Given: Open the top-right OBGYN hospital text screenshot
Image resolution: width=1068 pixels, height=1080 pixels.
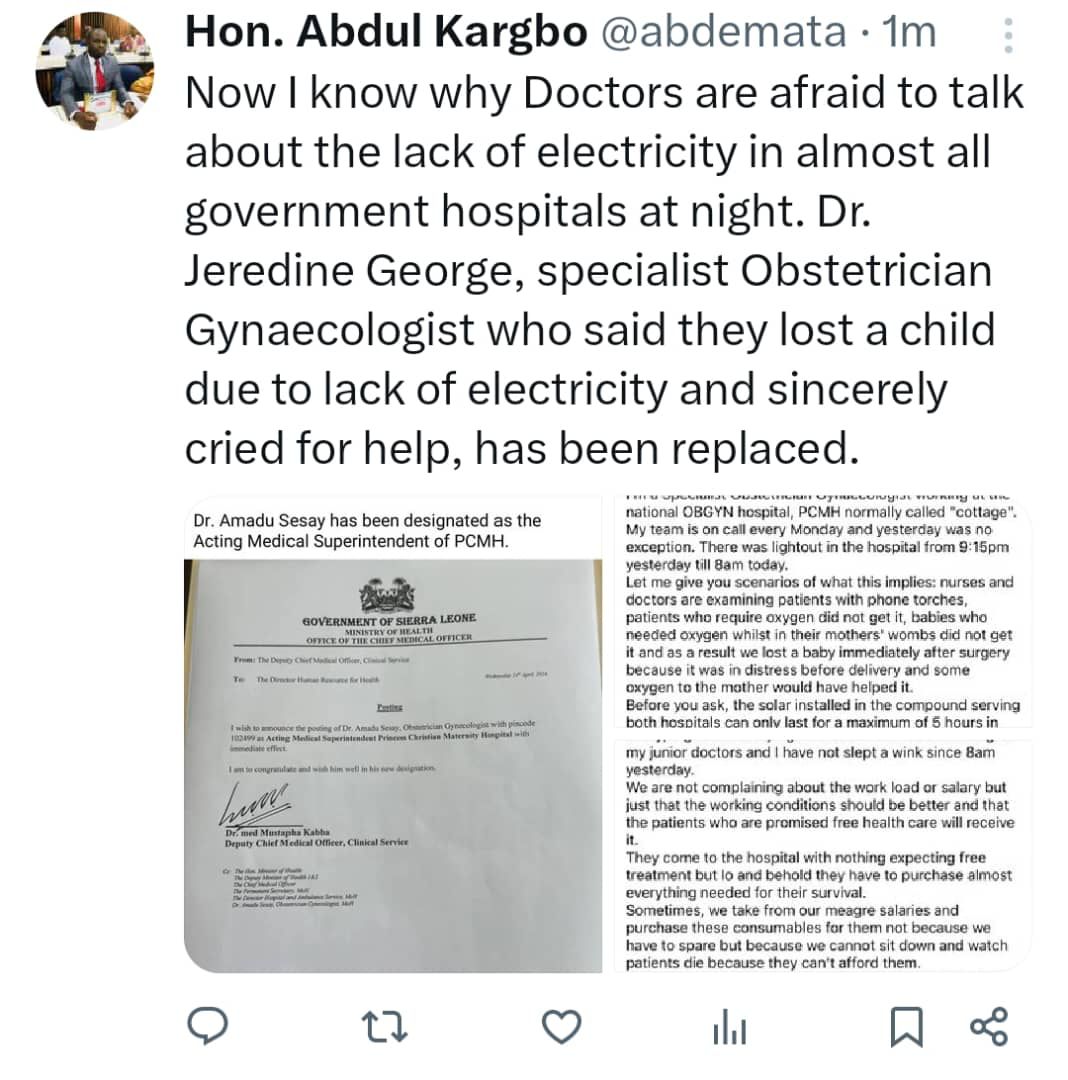Looking at the screenshot, I should click(823, 611).
